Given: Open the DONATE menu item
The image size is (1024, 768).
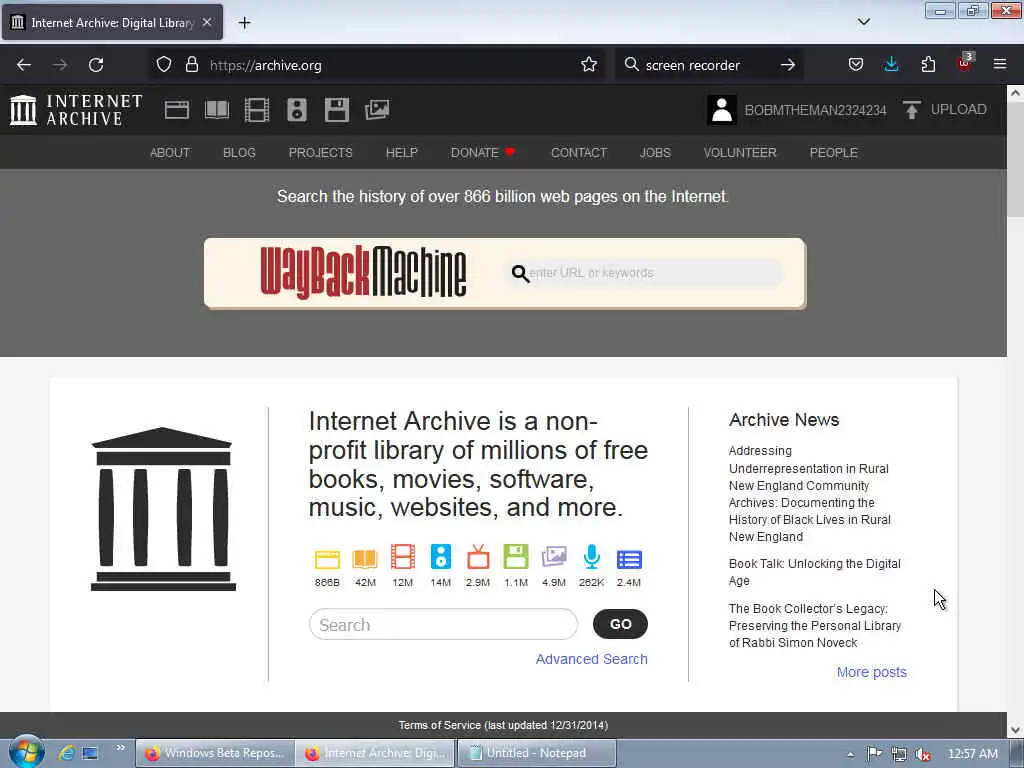Looking at the screenshot, I should tap(483, 153).
